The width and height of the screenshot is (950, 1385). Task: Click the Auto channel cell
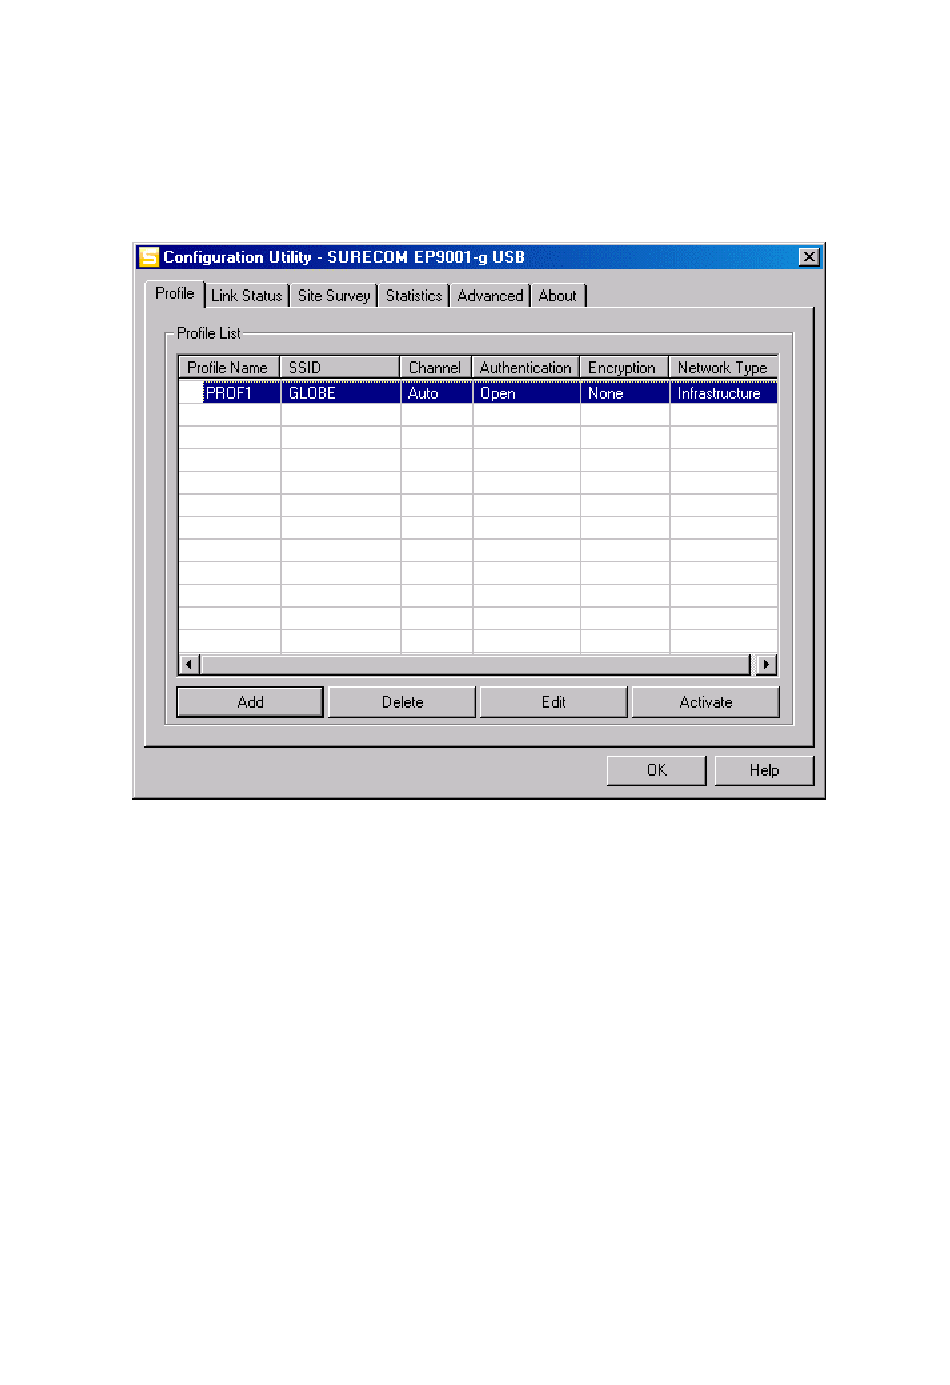[436, 393]
